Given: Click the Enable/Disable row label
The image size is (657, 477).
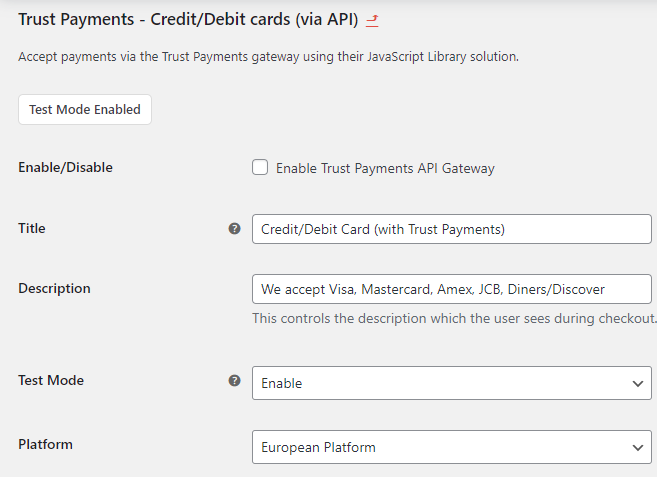Looking at the screenshot, I should (x=65, y=167).
